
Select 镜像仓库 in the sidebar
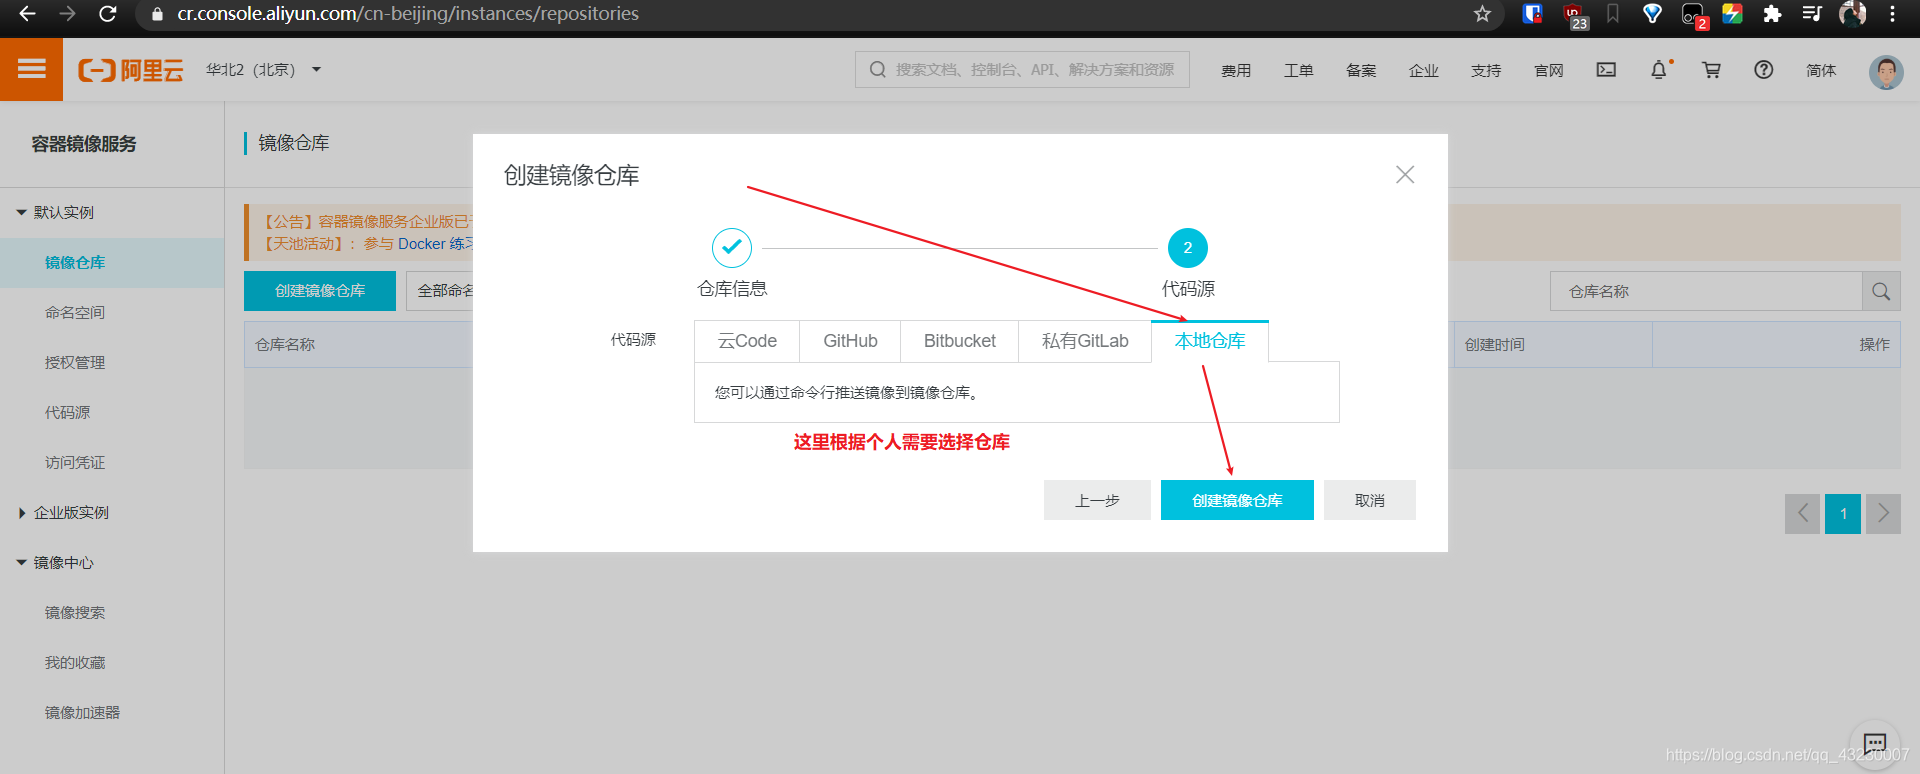click(x=75, y=262)
